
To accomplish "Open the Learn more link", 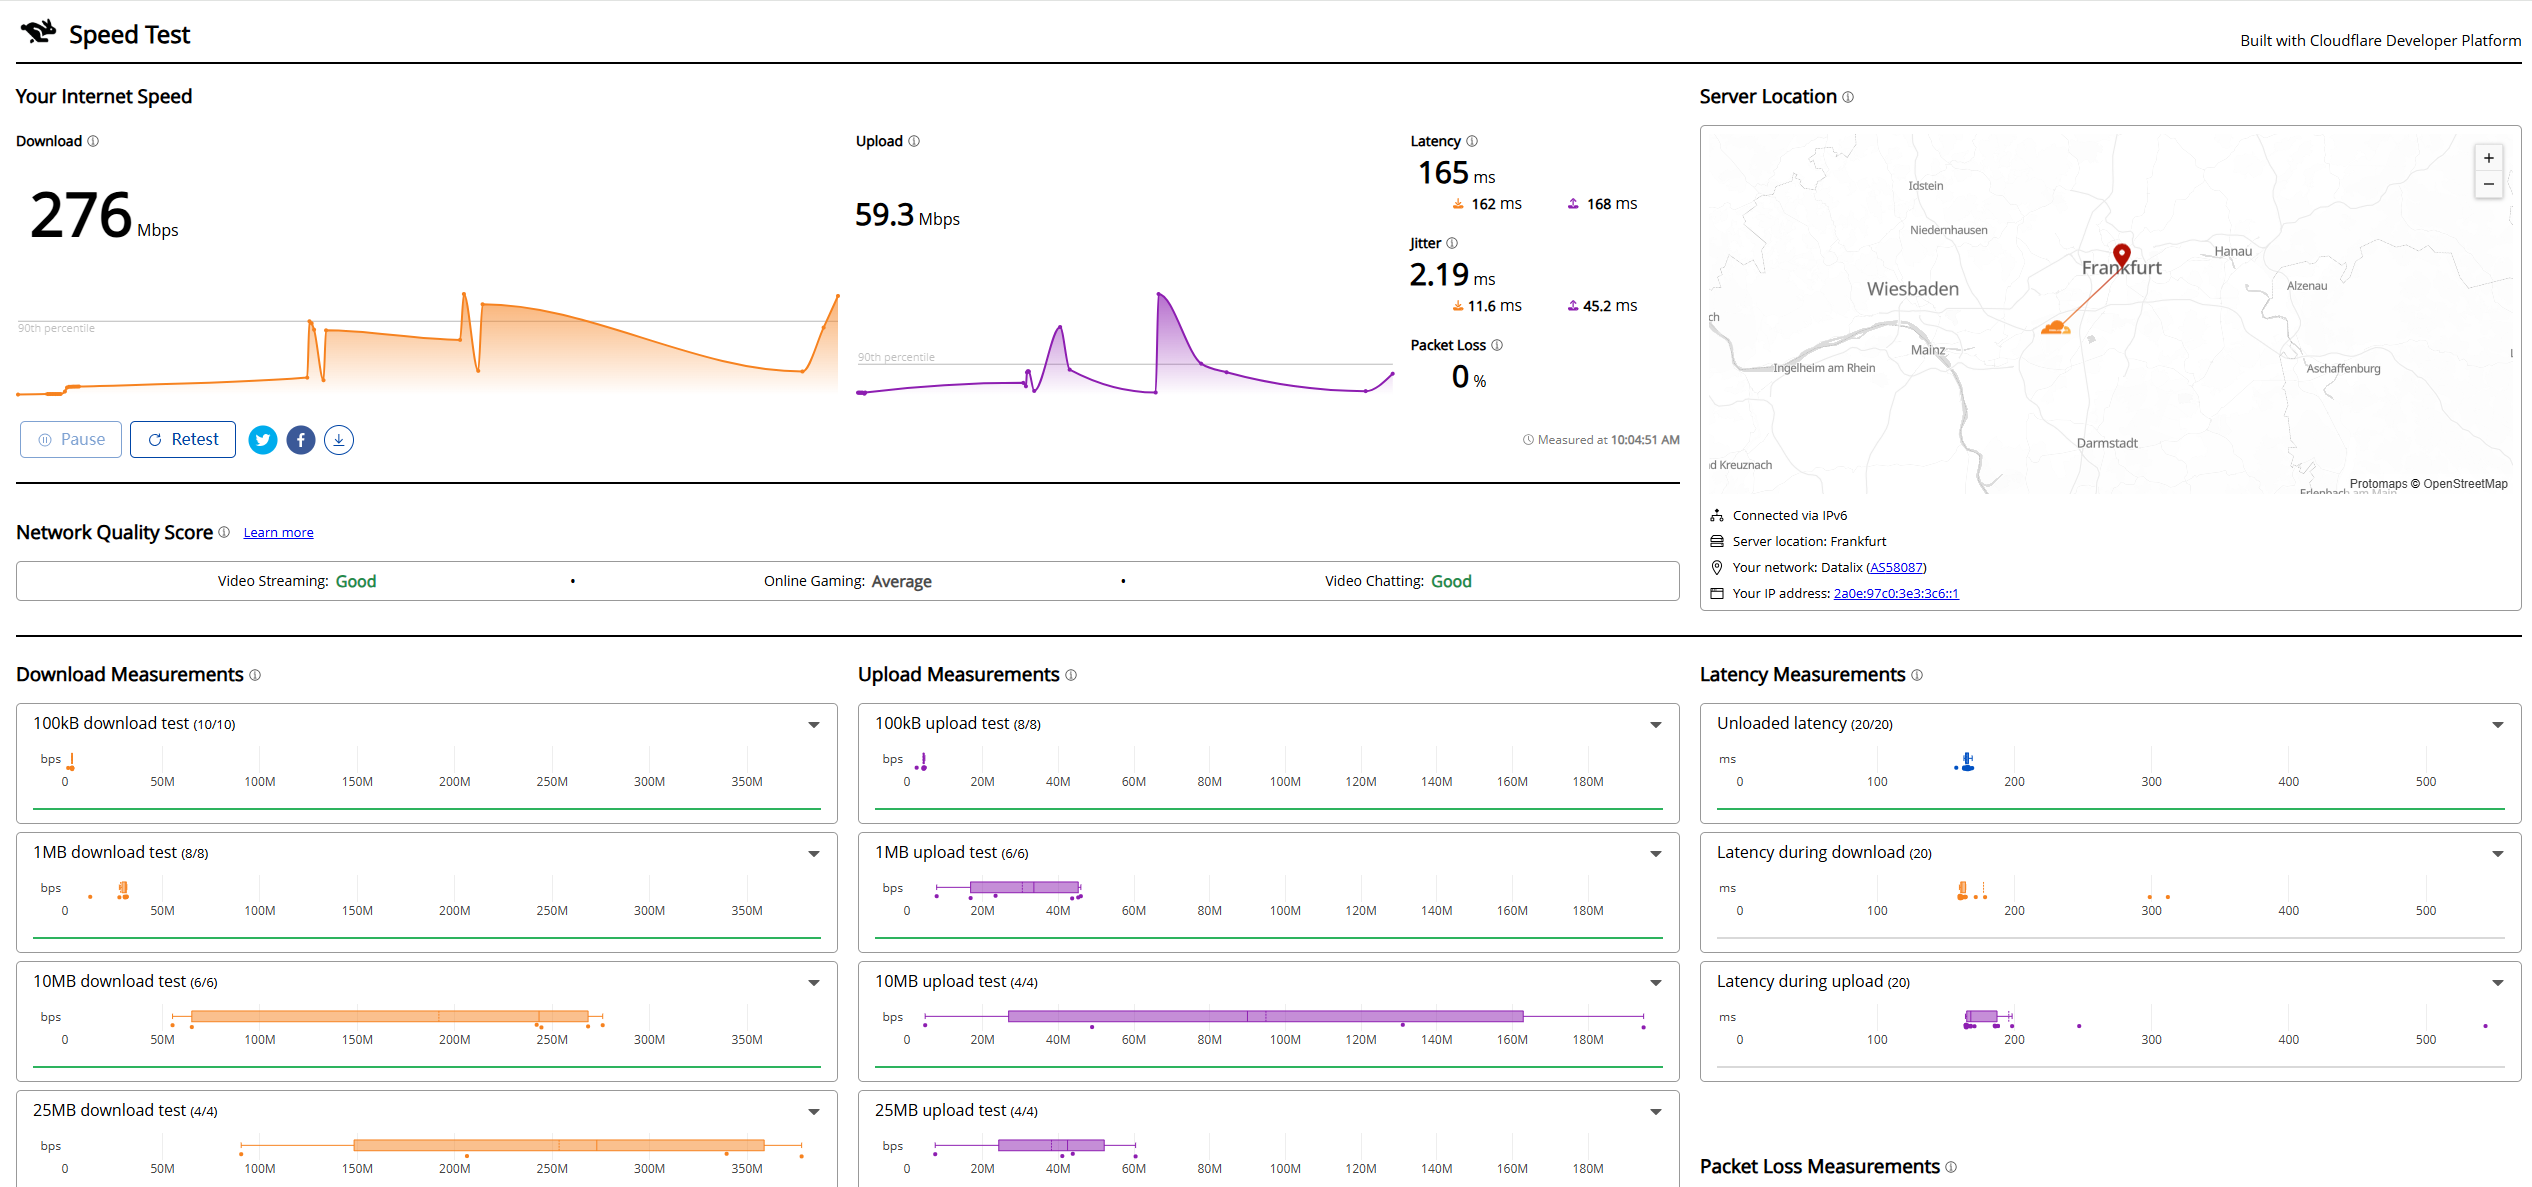I will [278, 533].
